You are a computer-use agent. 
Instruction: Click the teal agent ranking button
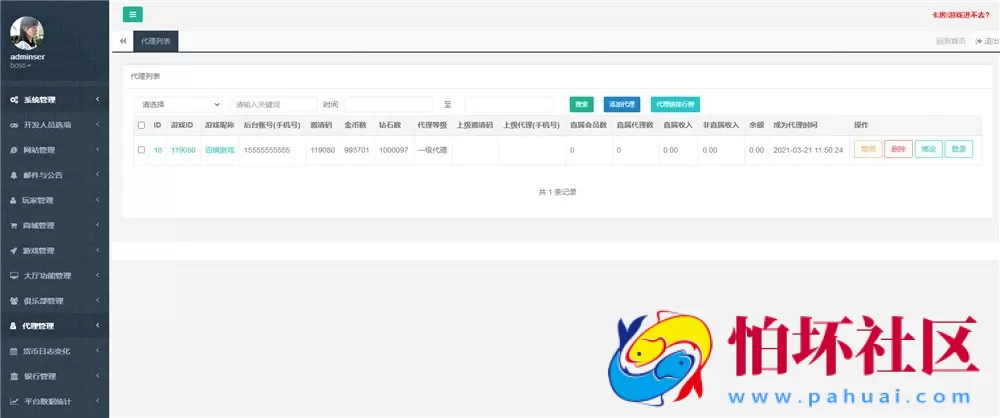coord(675,104)
